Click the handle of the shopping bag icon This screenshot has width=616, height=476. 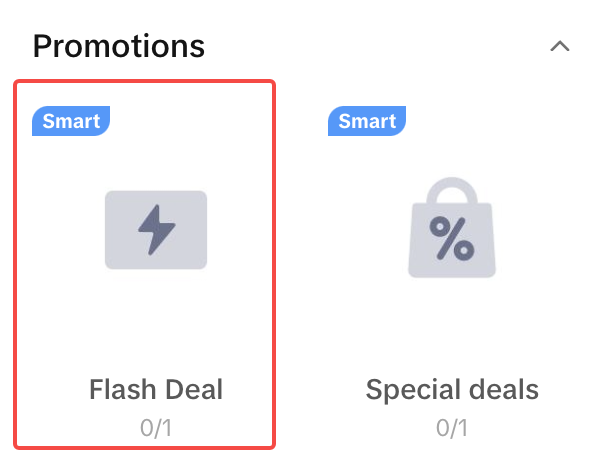pyautogui.click(x=452, y=190)
